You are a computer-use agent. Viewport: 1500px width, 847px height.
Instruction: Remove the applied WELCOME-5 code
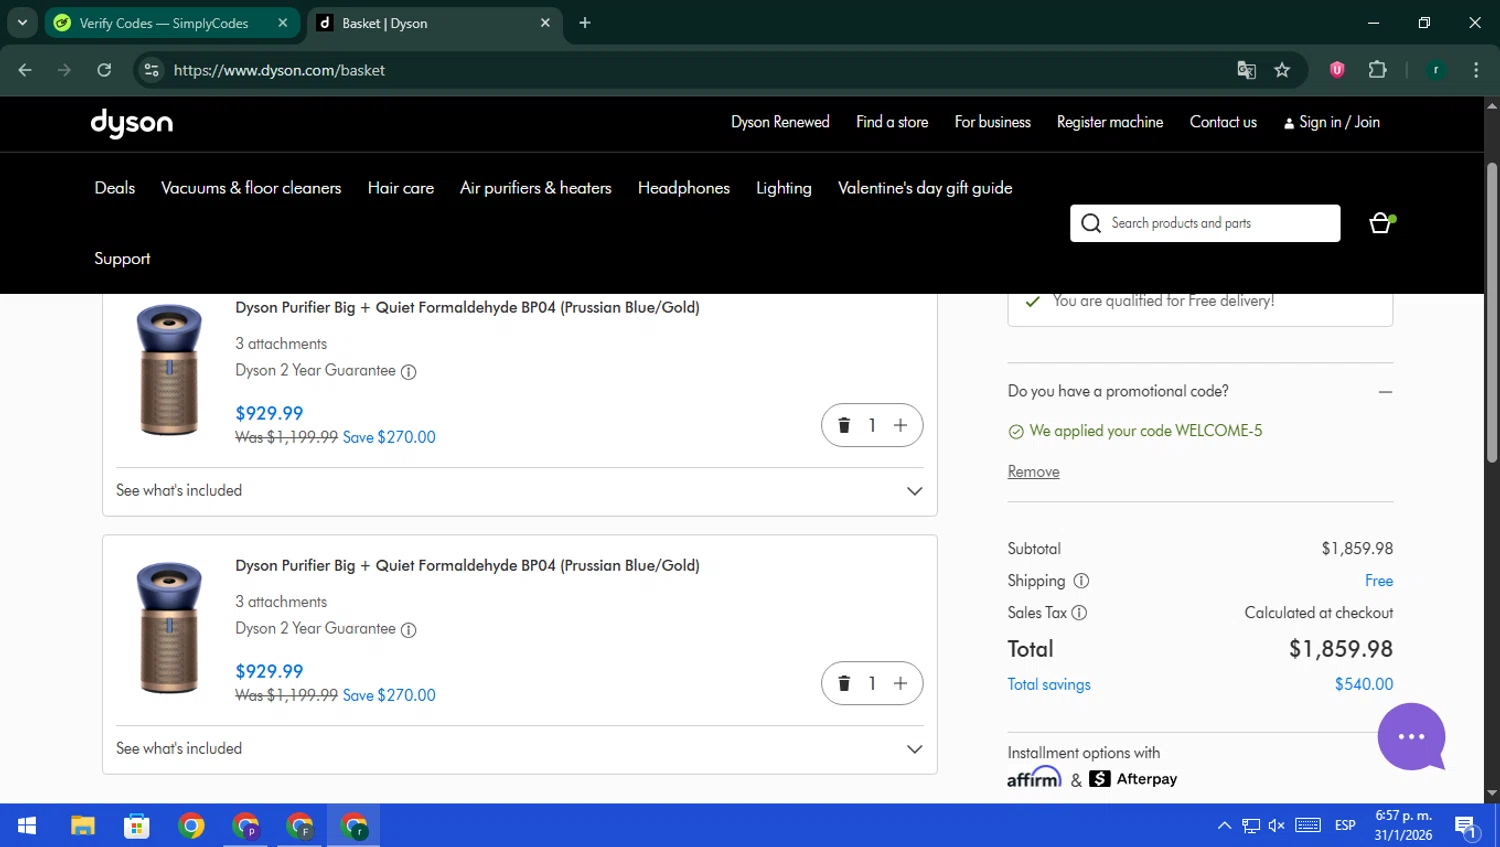coord(1033,472)
